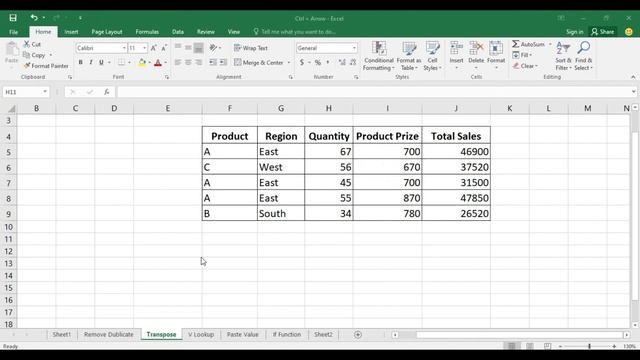Click the Insert cells icon
Image resolution: width=640 pixels, height=360 pixels.
pyautogui.click(x=456, y=49)
